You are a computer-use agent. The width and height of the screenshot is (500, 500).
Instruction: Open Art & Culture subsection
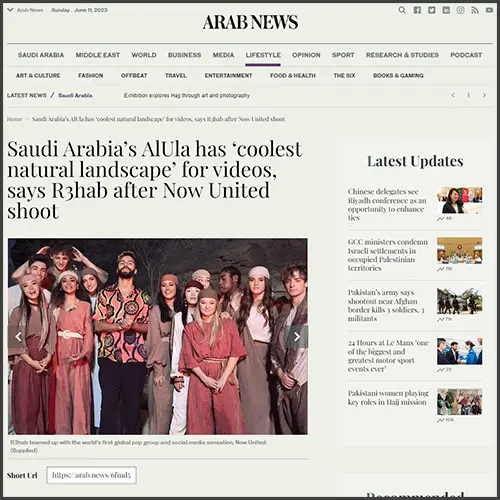point(38,76)
